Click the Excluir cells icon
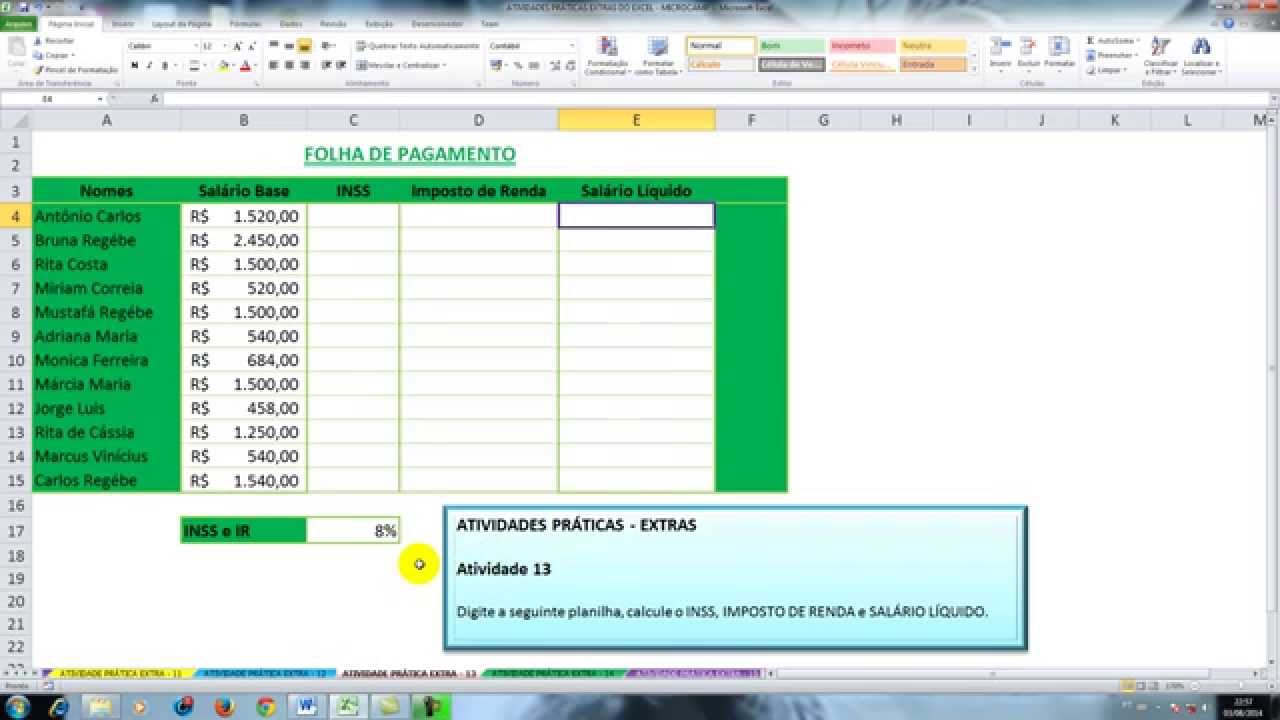 (1028, 46)
